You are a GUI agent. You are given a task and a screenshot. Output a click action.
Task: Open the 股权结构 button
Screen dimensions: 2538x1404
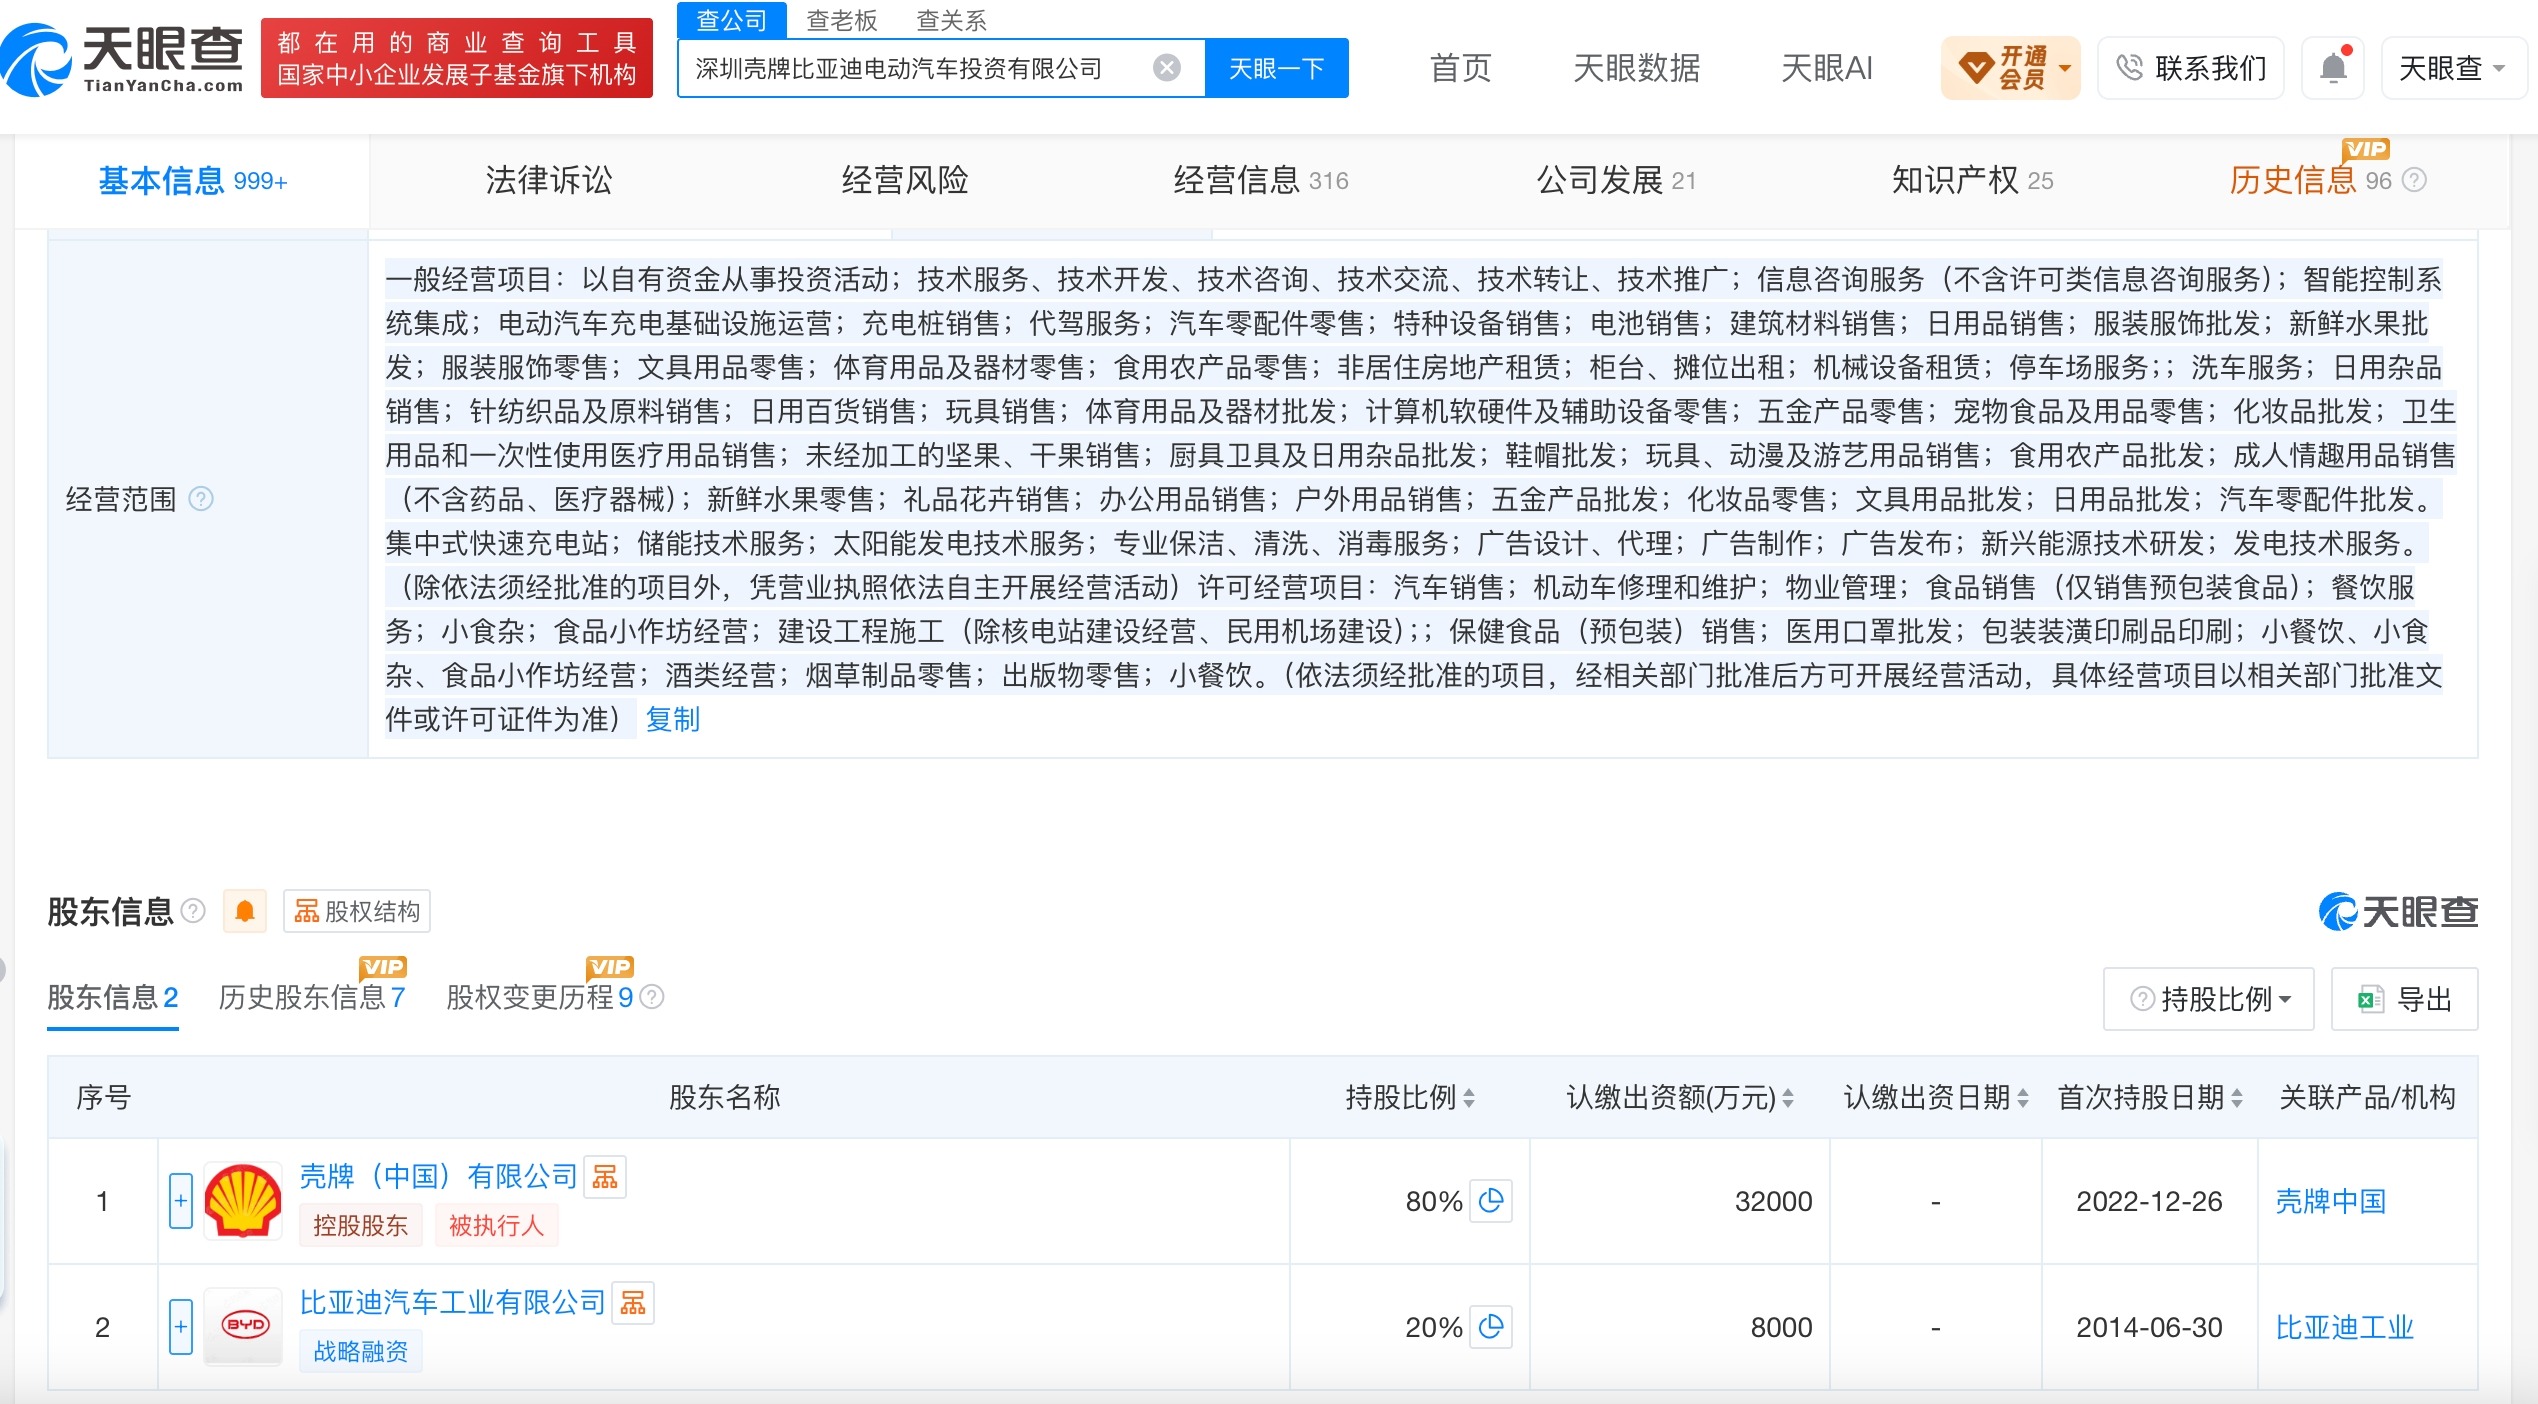pyautogui.click(x=357, y=911)
